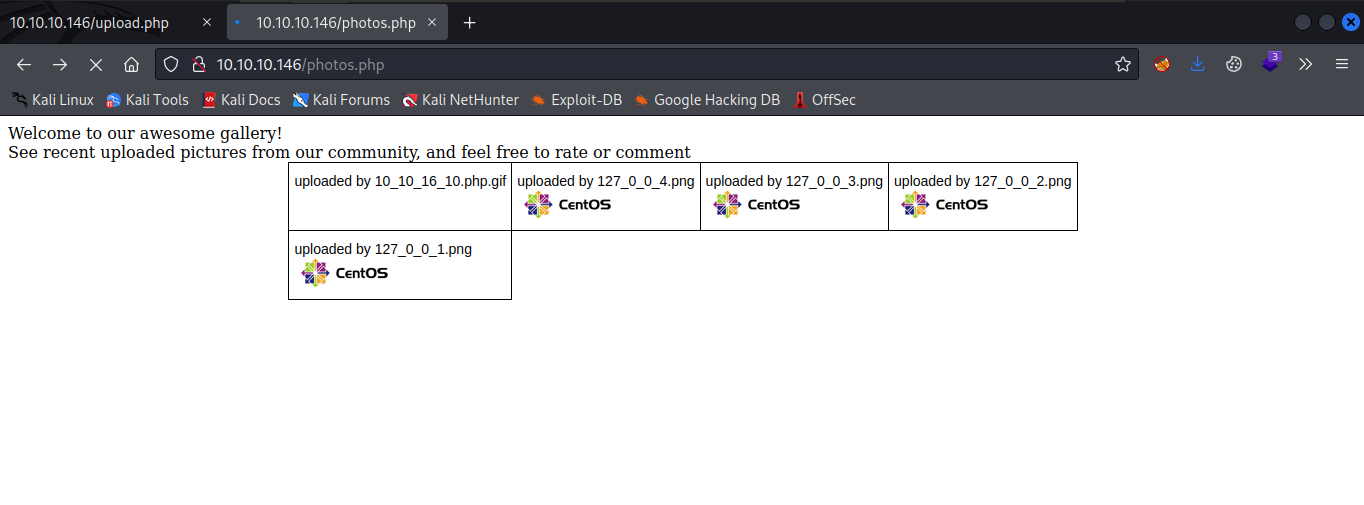Click the insecure connection padlock icon
The height and width of the screenshot is (505, 1364).
click(x=198, y=64)
